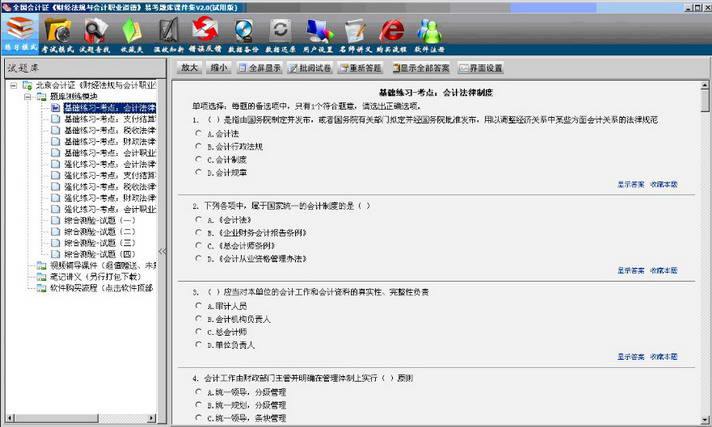Select tree item 强化练习-考点：会计职业
Screen dimensions: 712x427
(109, 209)
